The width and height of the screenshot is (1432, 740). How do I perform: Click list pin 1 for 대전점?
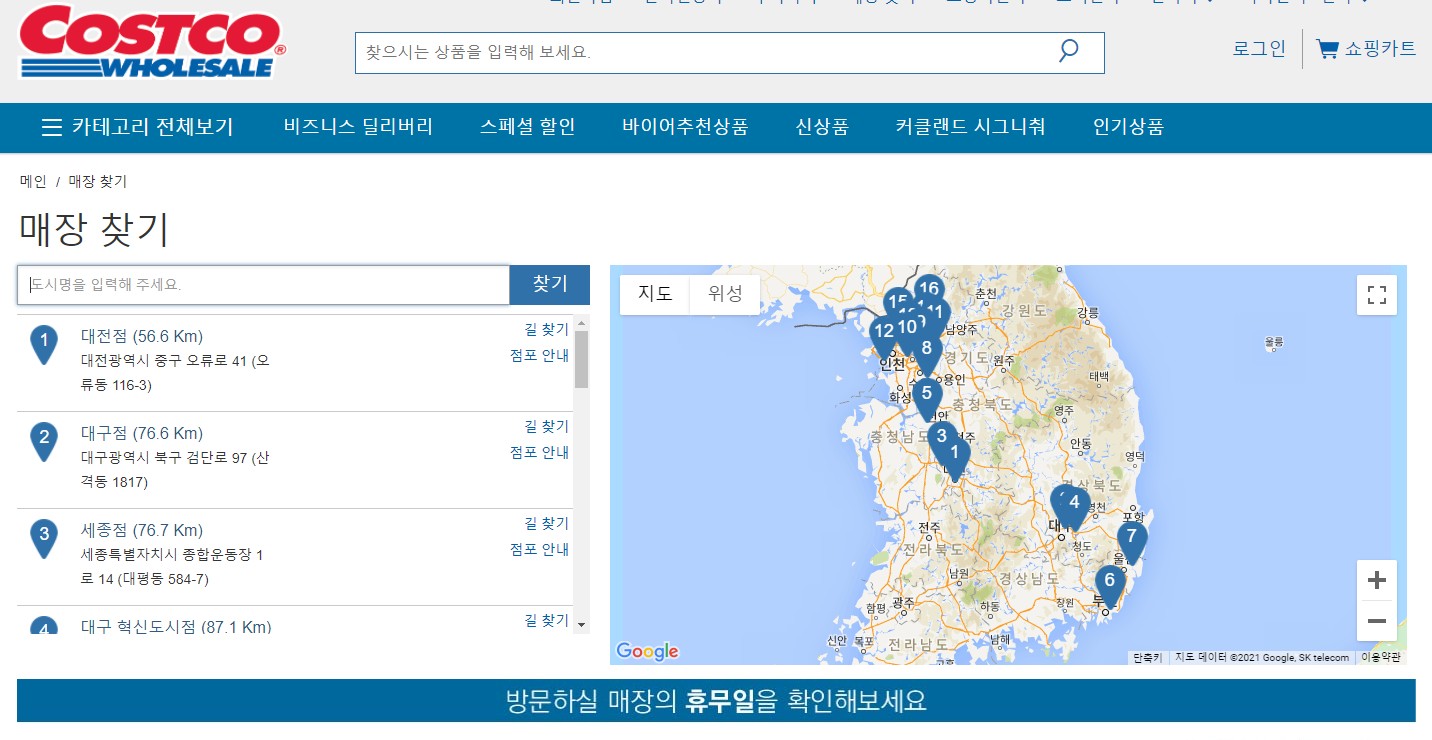coord(44,344)
